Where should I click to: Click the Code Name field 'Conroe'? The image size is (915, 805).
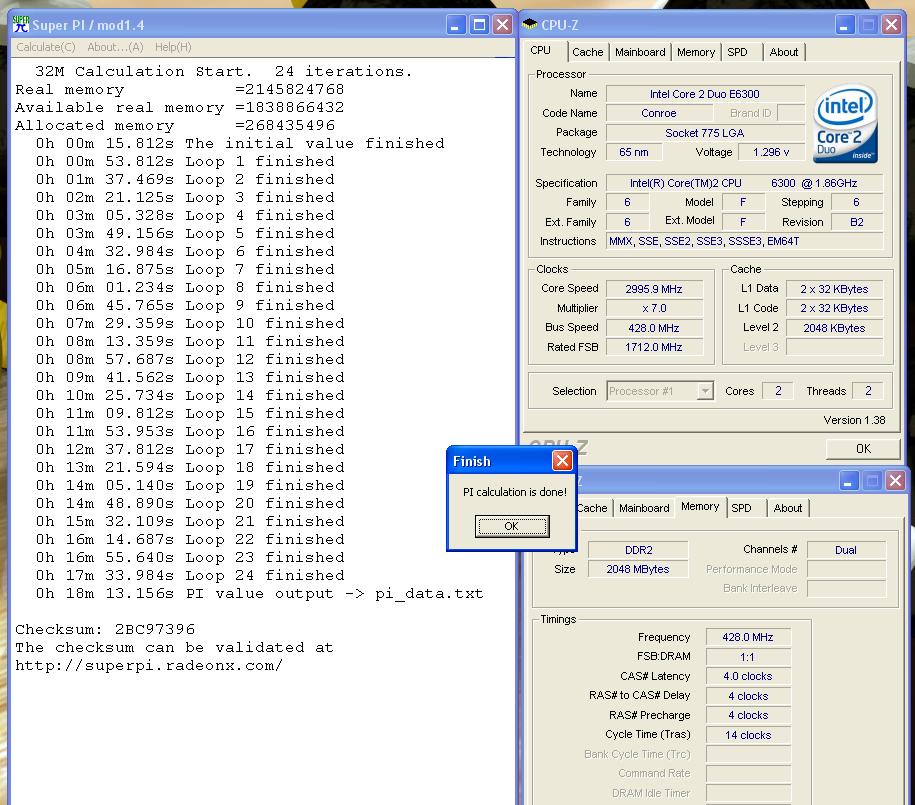(x=659, y=113)
